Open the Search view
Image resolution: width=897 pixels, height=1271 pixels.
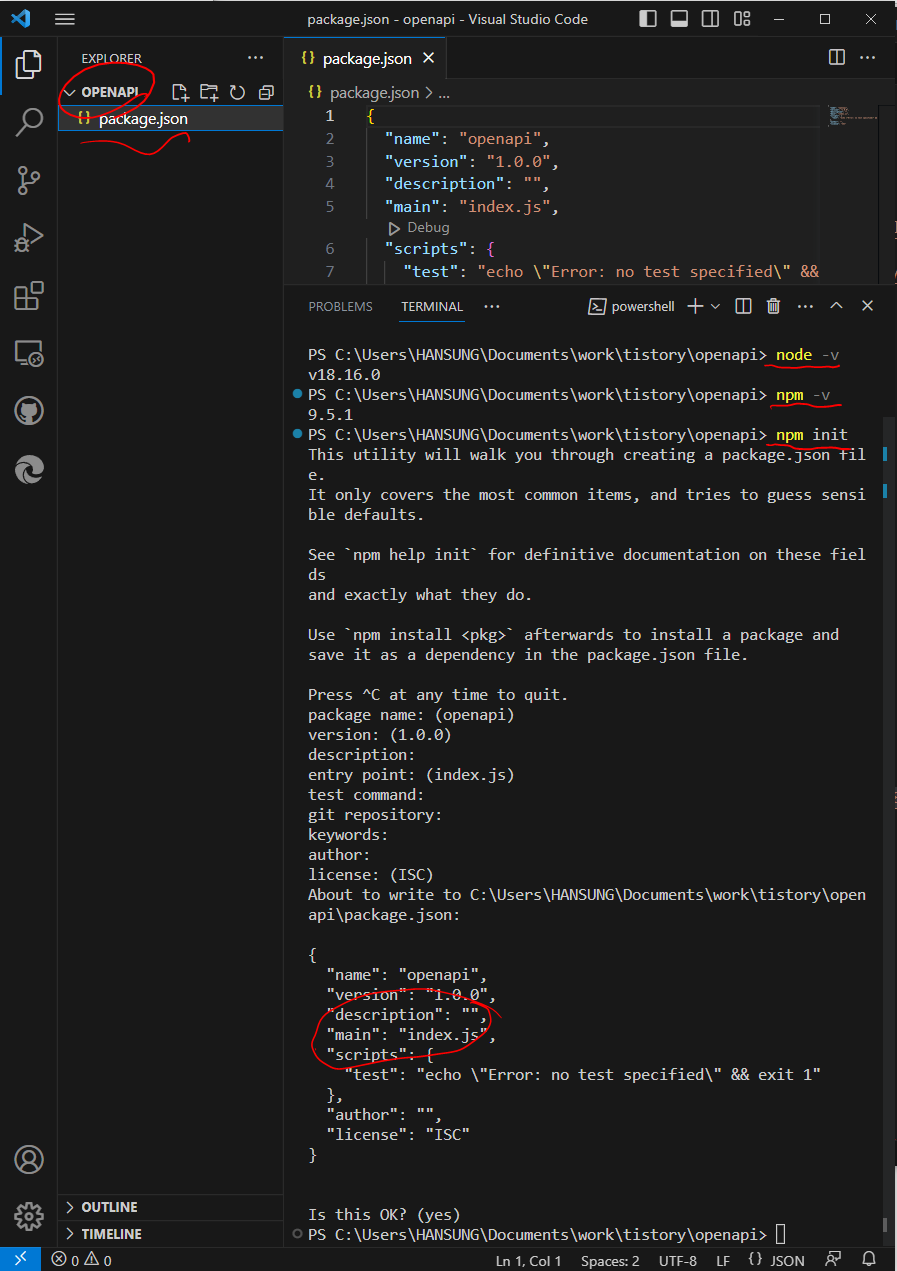[29, 123]
